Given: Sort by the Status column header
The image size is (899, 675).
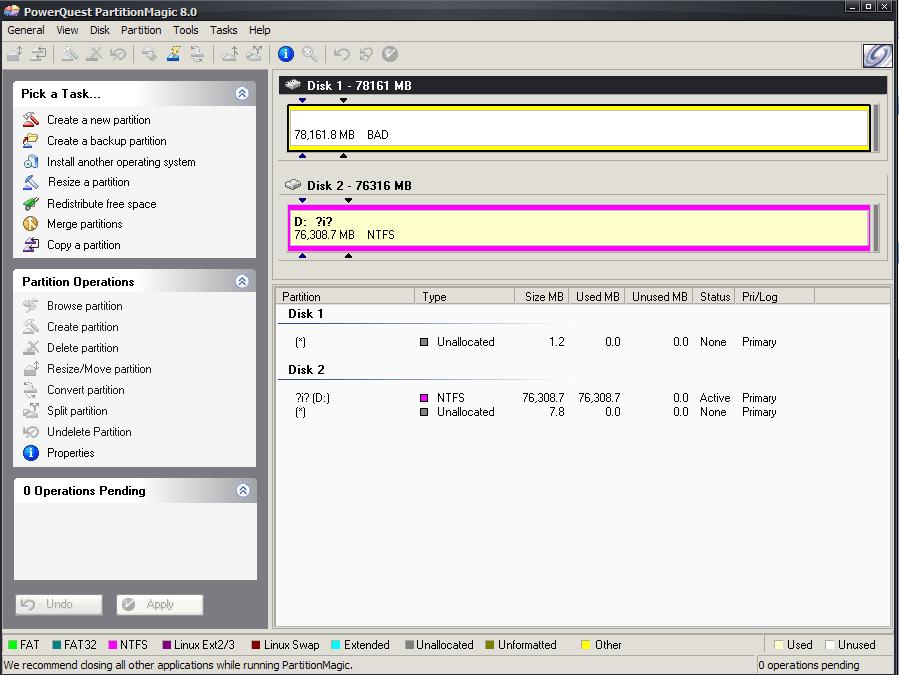Looking at the screenshot, I should (x=714, y=296).
